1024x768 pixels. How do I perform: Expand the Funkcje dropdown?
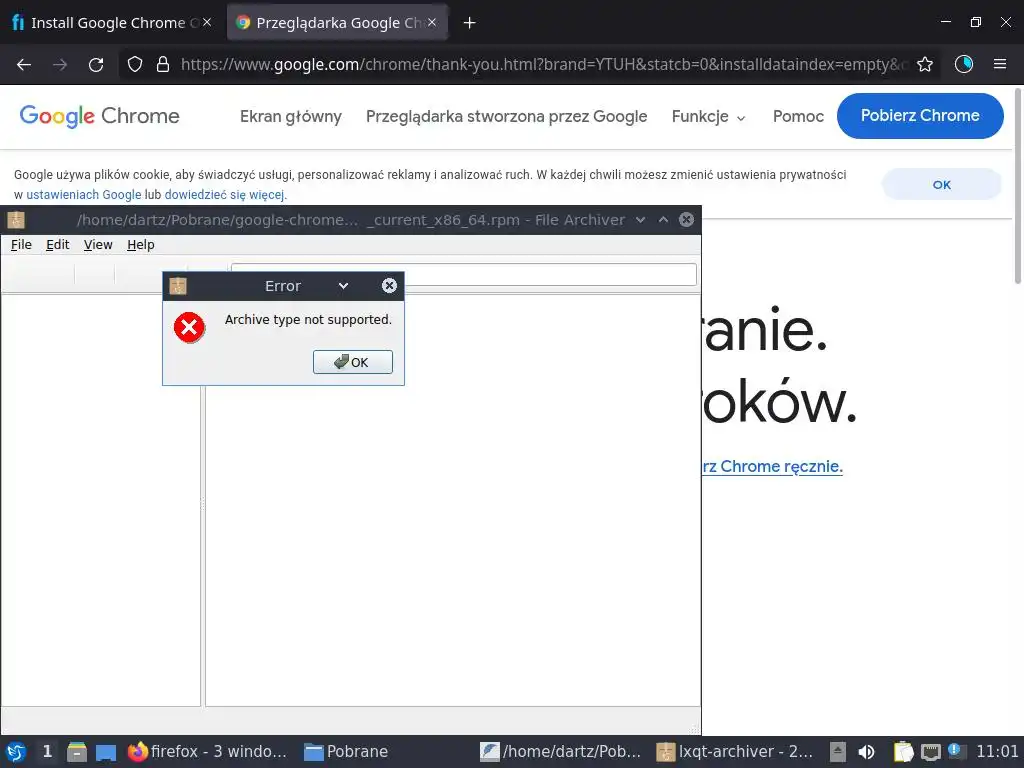(x=709, y=116)
